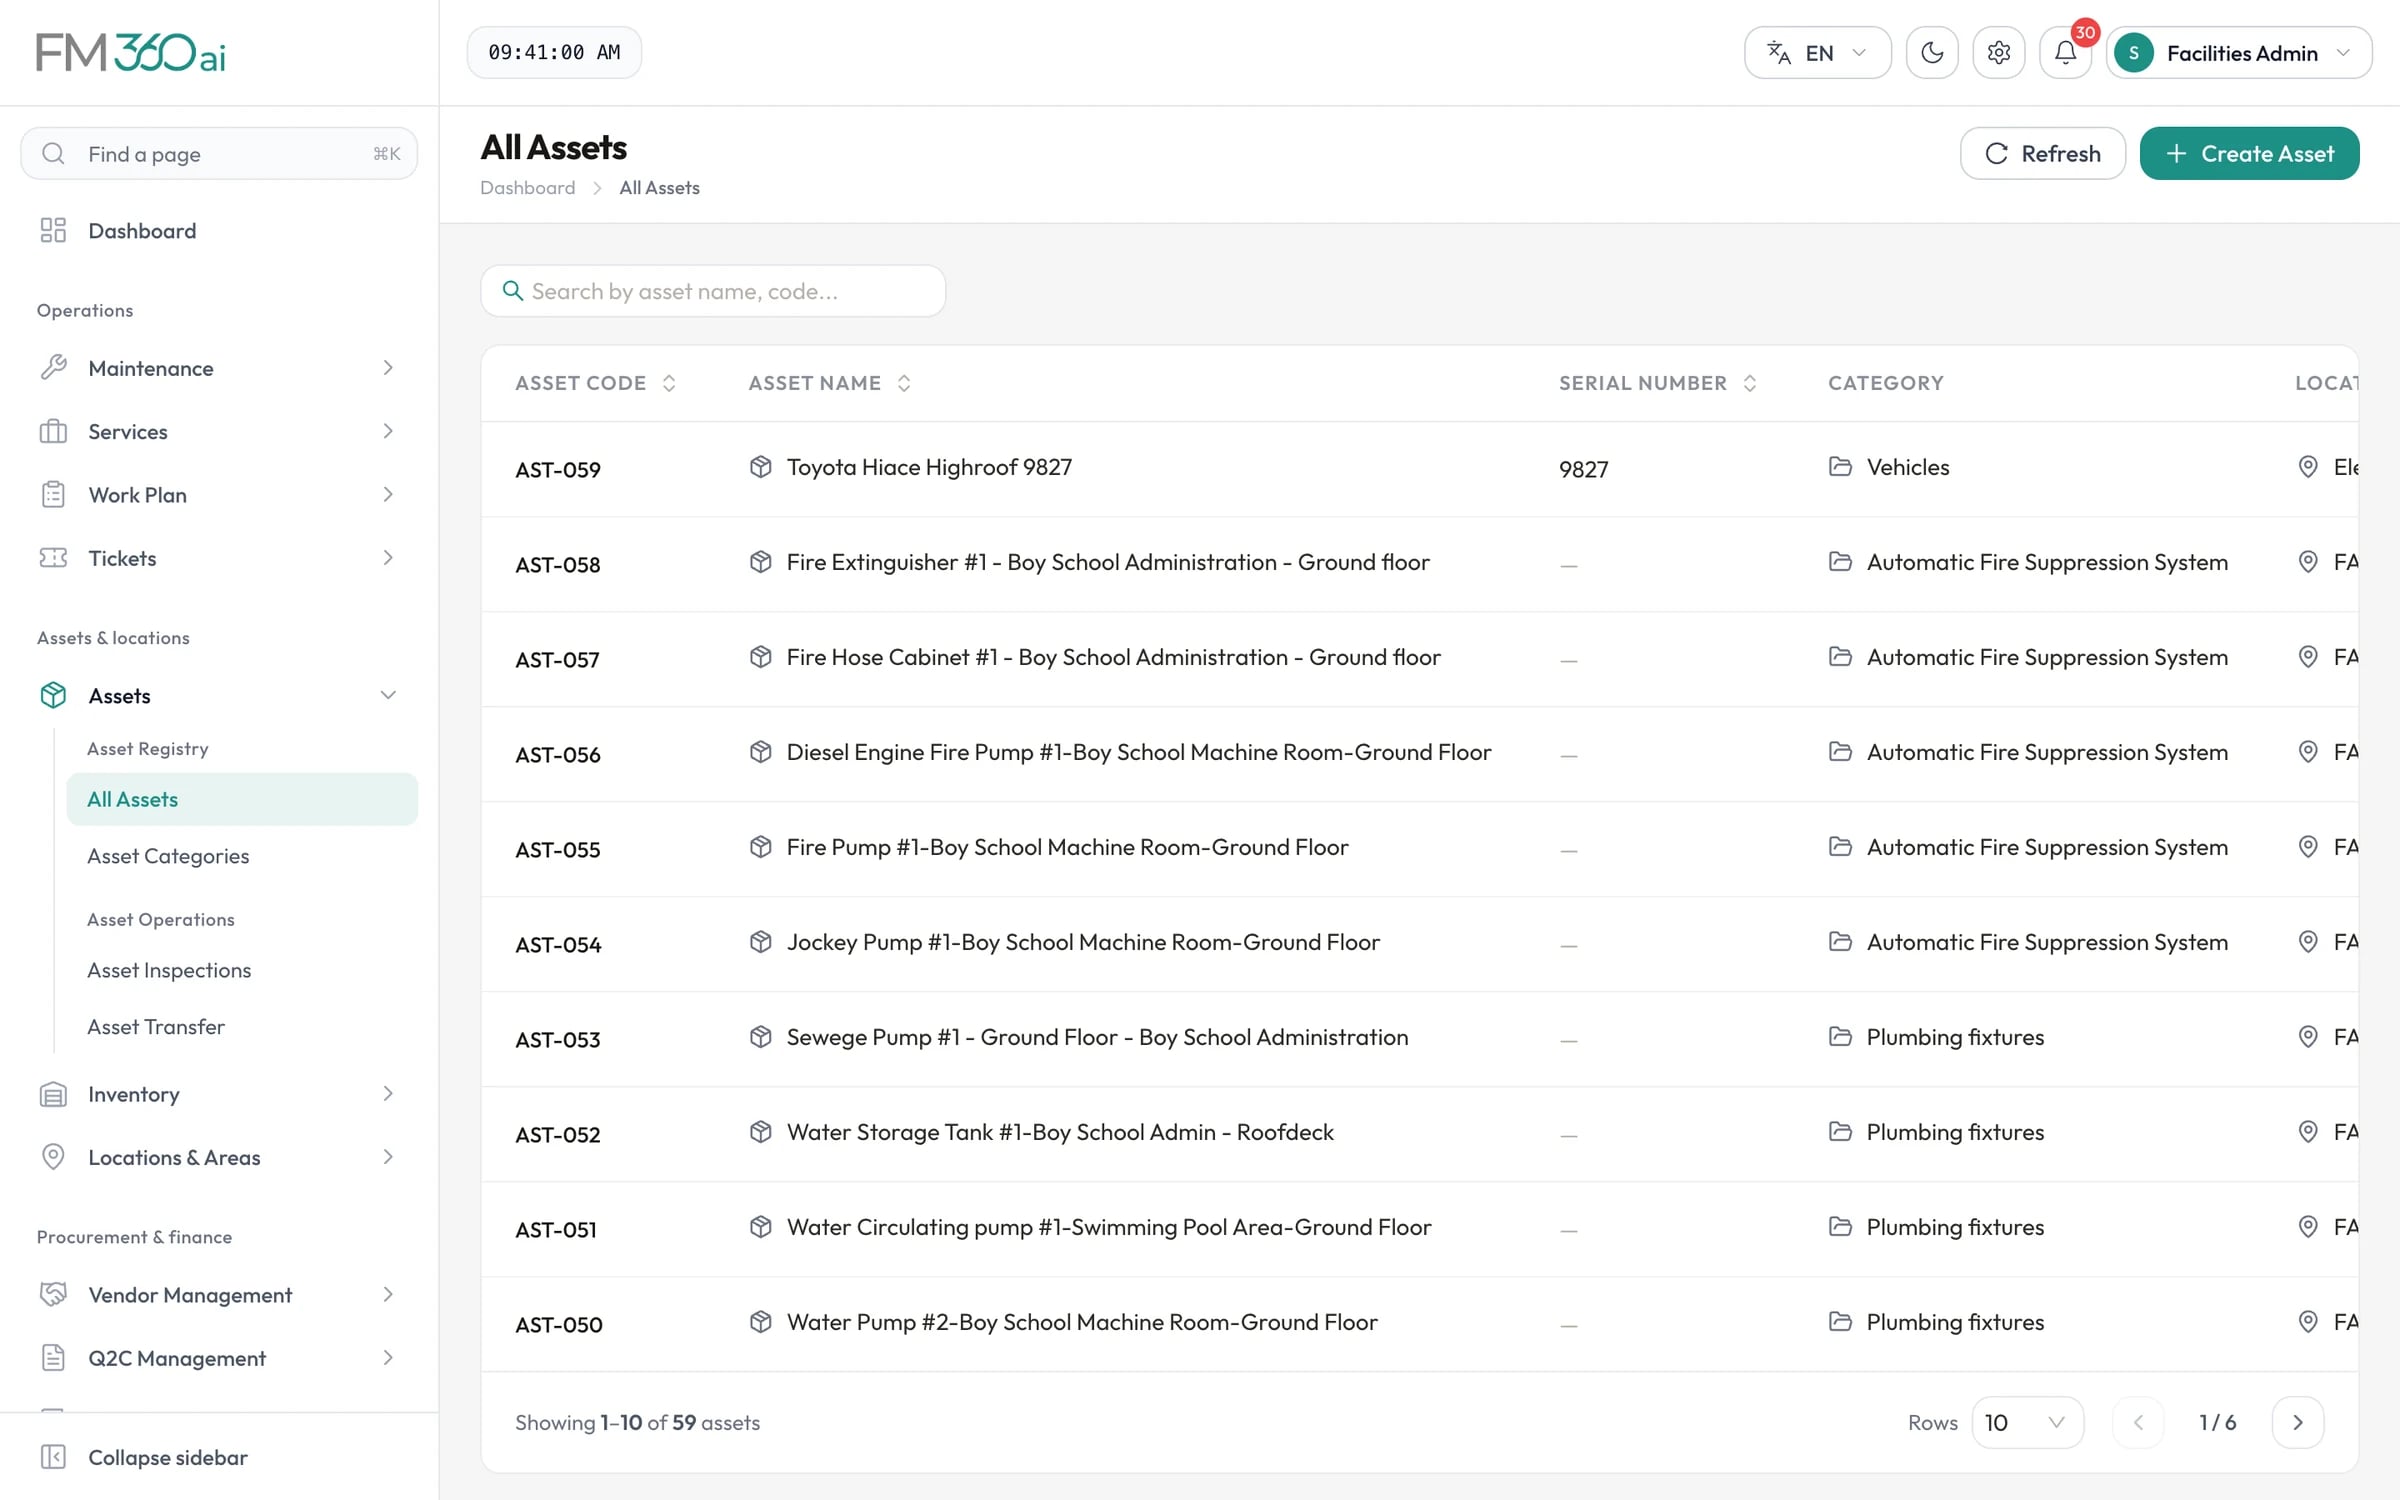Click the Dashboard grid icon in the sidebar
The image size is (2400, 1500).
point(53,231)
